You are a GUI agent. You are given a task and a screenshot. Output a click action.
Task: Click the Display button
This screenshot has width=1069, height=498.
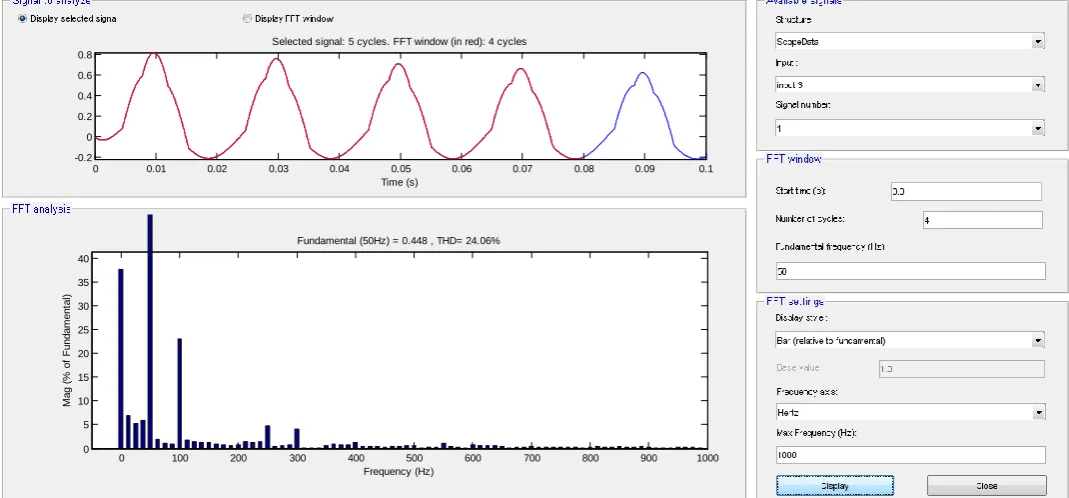pyautogui.click(x=834, y=486)
